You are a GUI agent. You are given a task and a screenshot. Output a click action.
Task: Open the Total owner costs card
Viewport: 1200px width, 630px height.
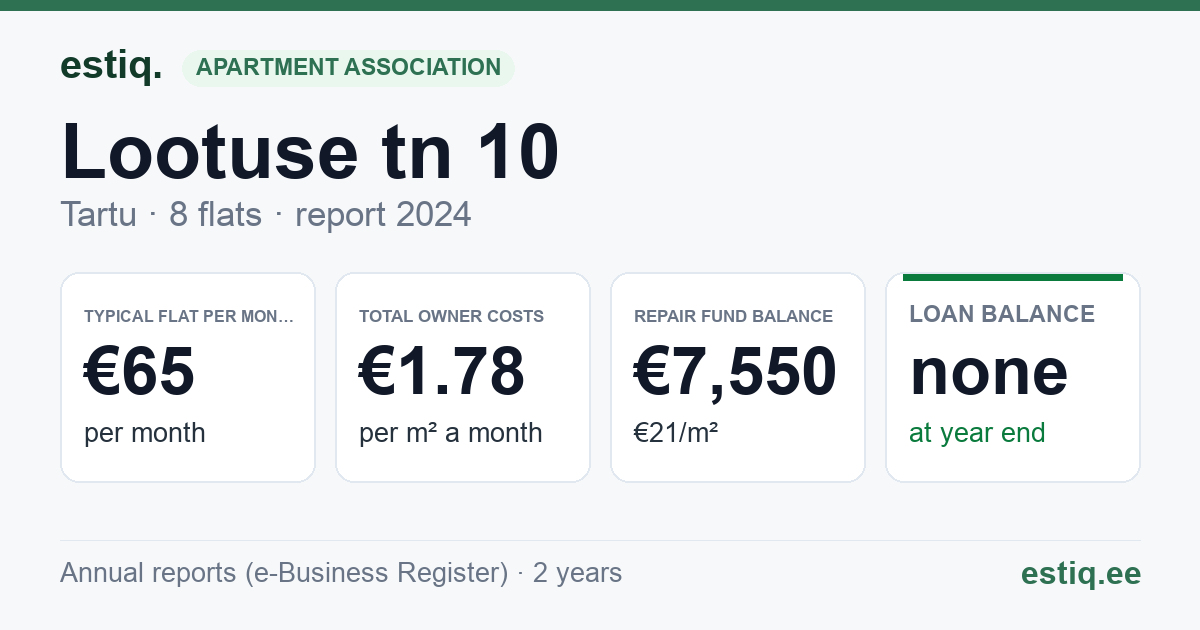pyautogui.click(x=463, y=378)
